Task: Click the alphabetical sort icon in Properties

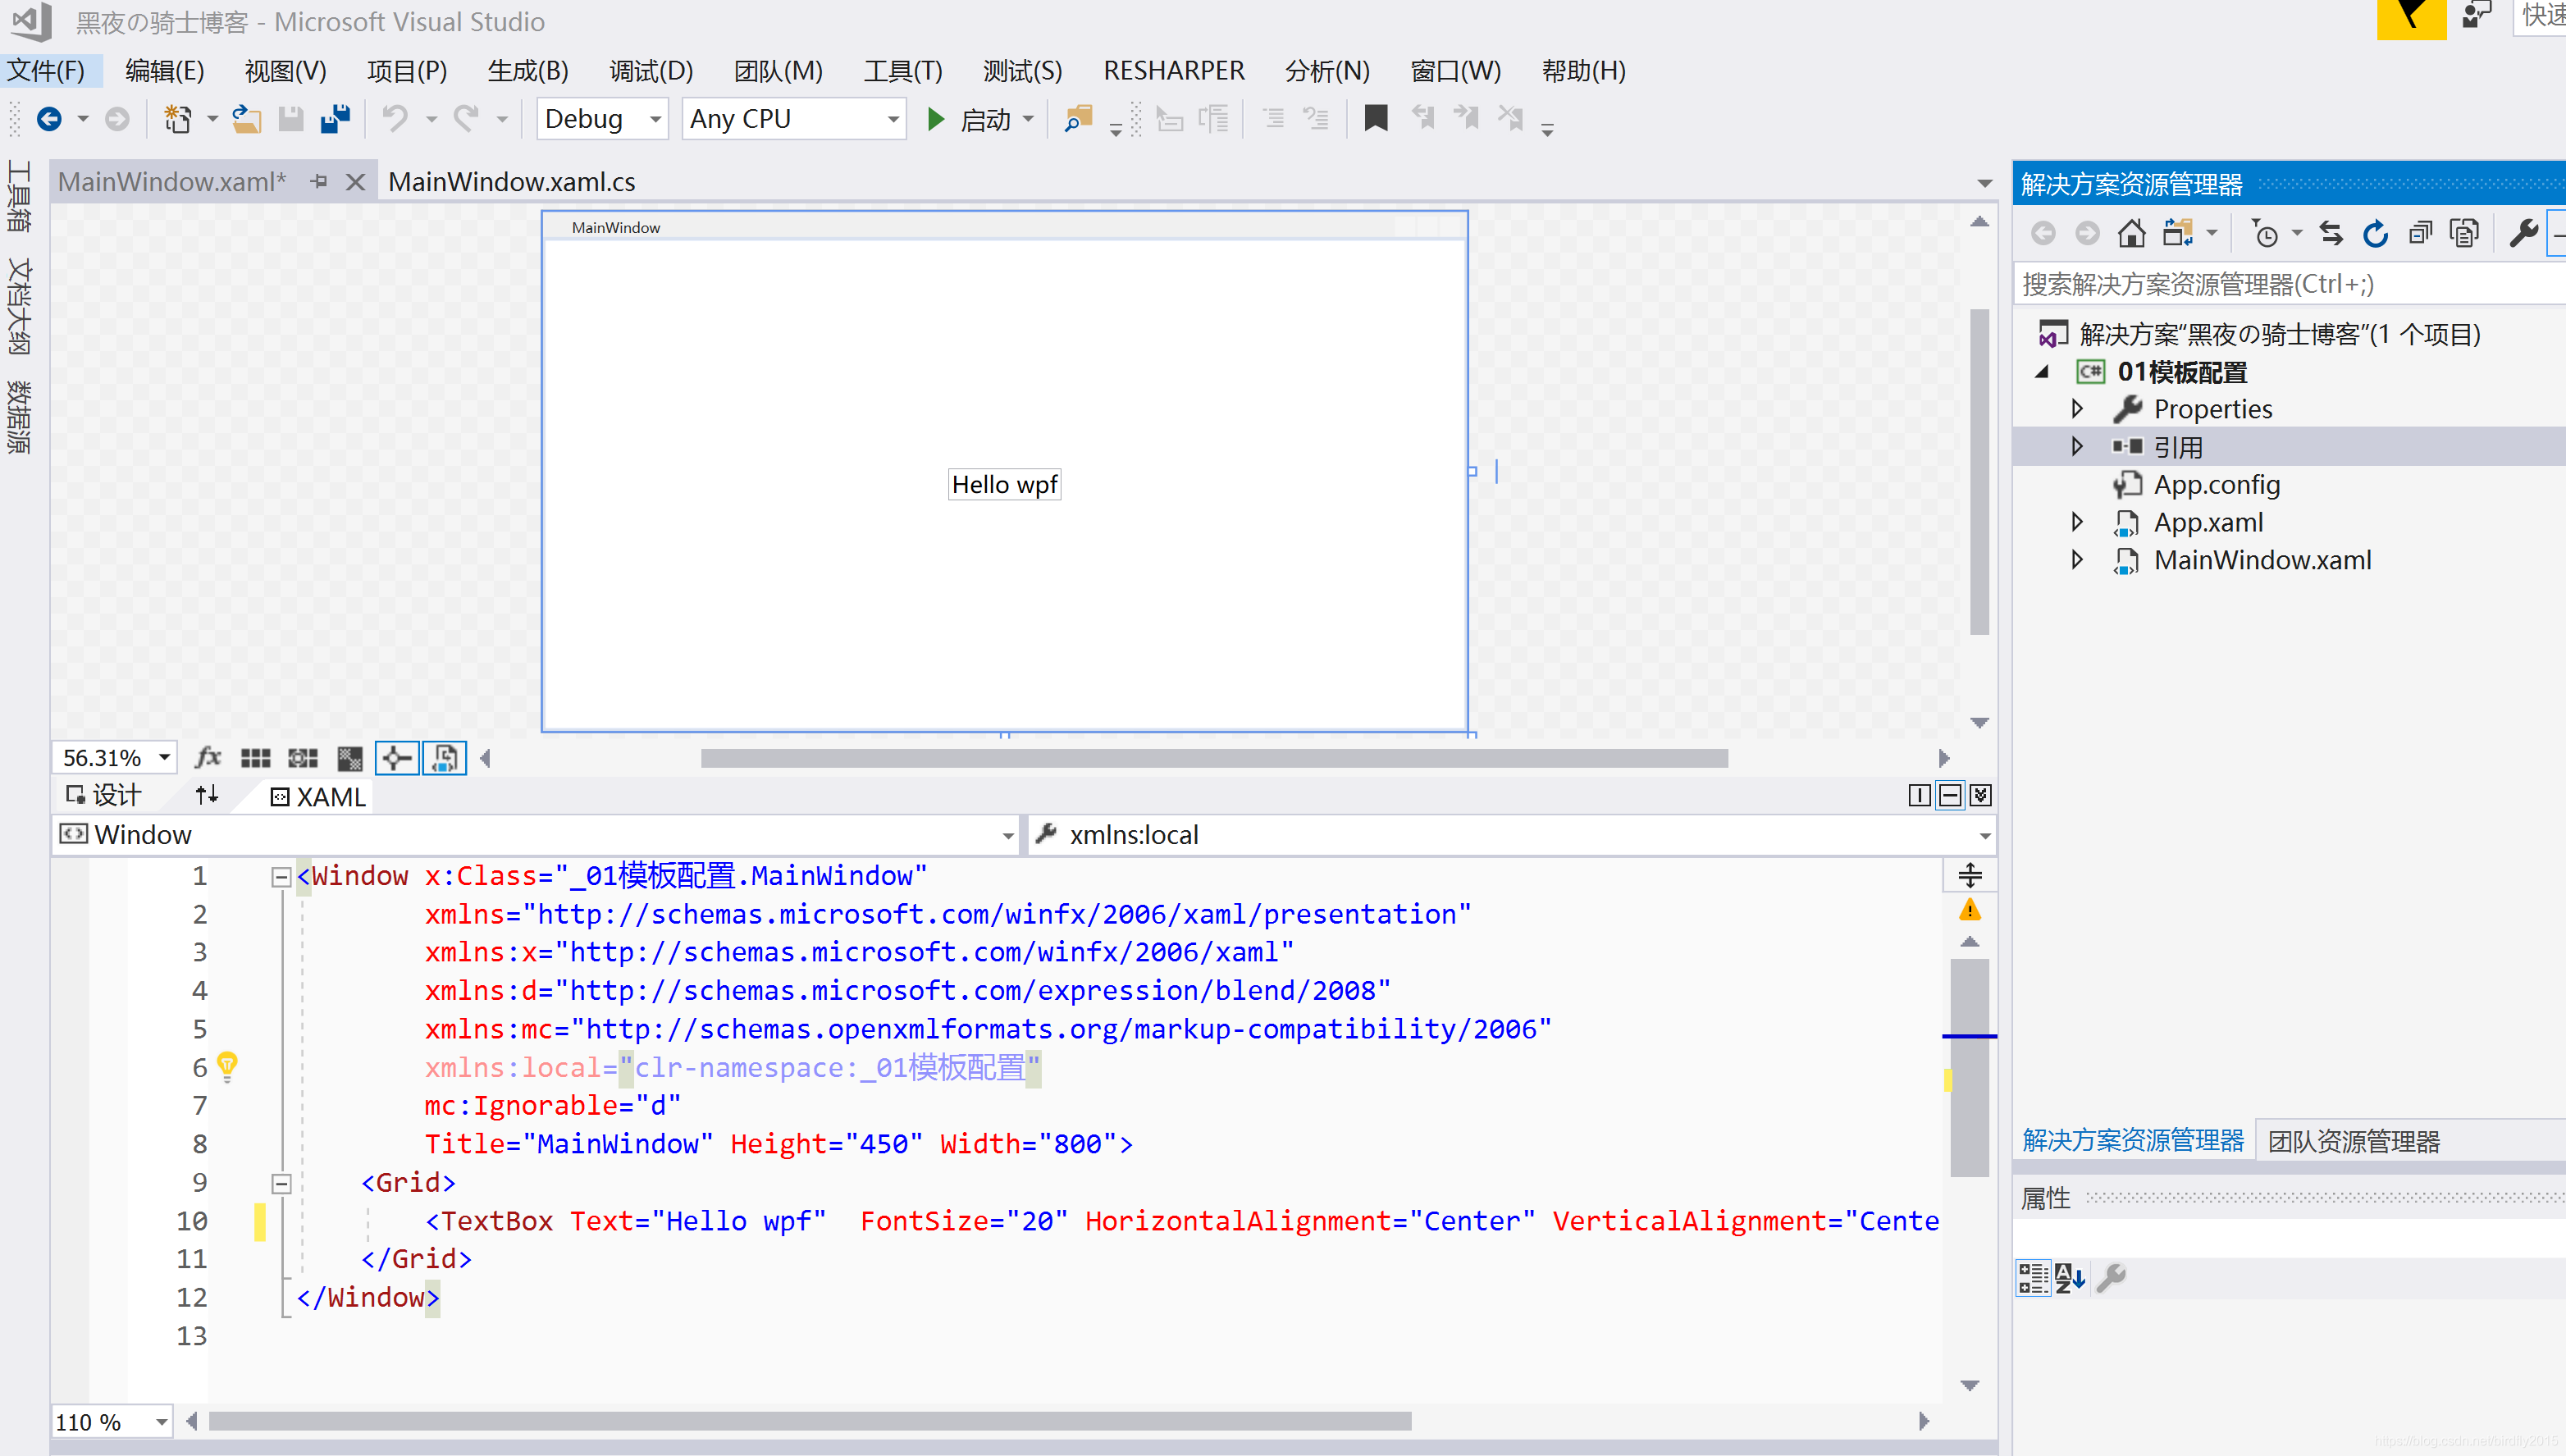Action: pos(2069,1278)
